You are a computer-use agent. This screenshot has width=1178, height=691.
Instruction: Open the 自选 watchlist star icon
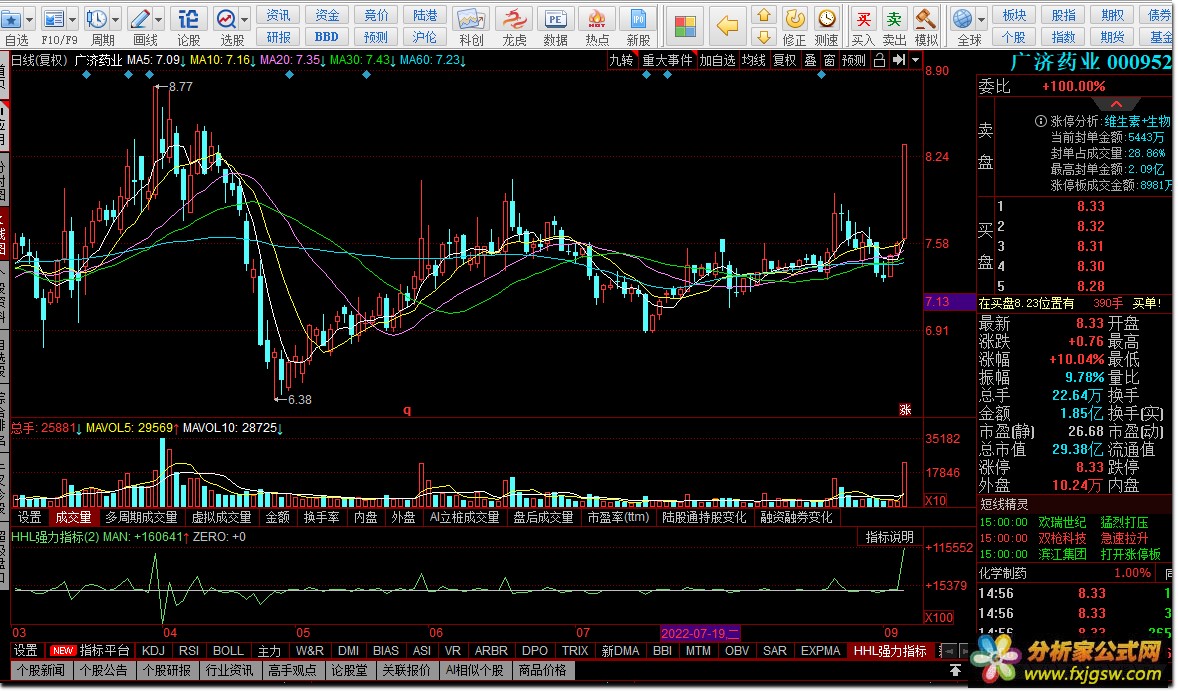coord(11,19)
